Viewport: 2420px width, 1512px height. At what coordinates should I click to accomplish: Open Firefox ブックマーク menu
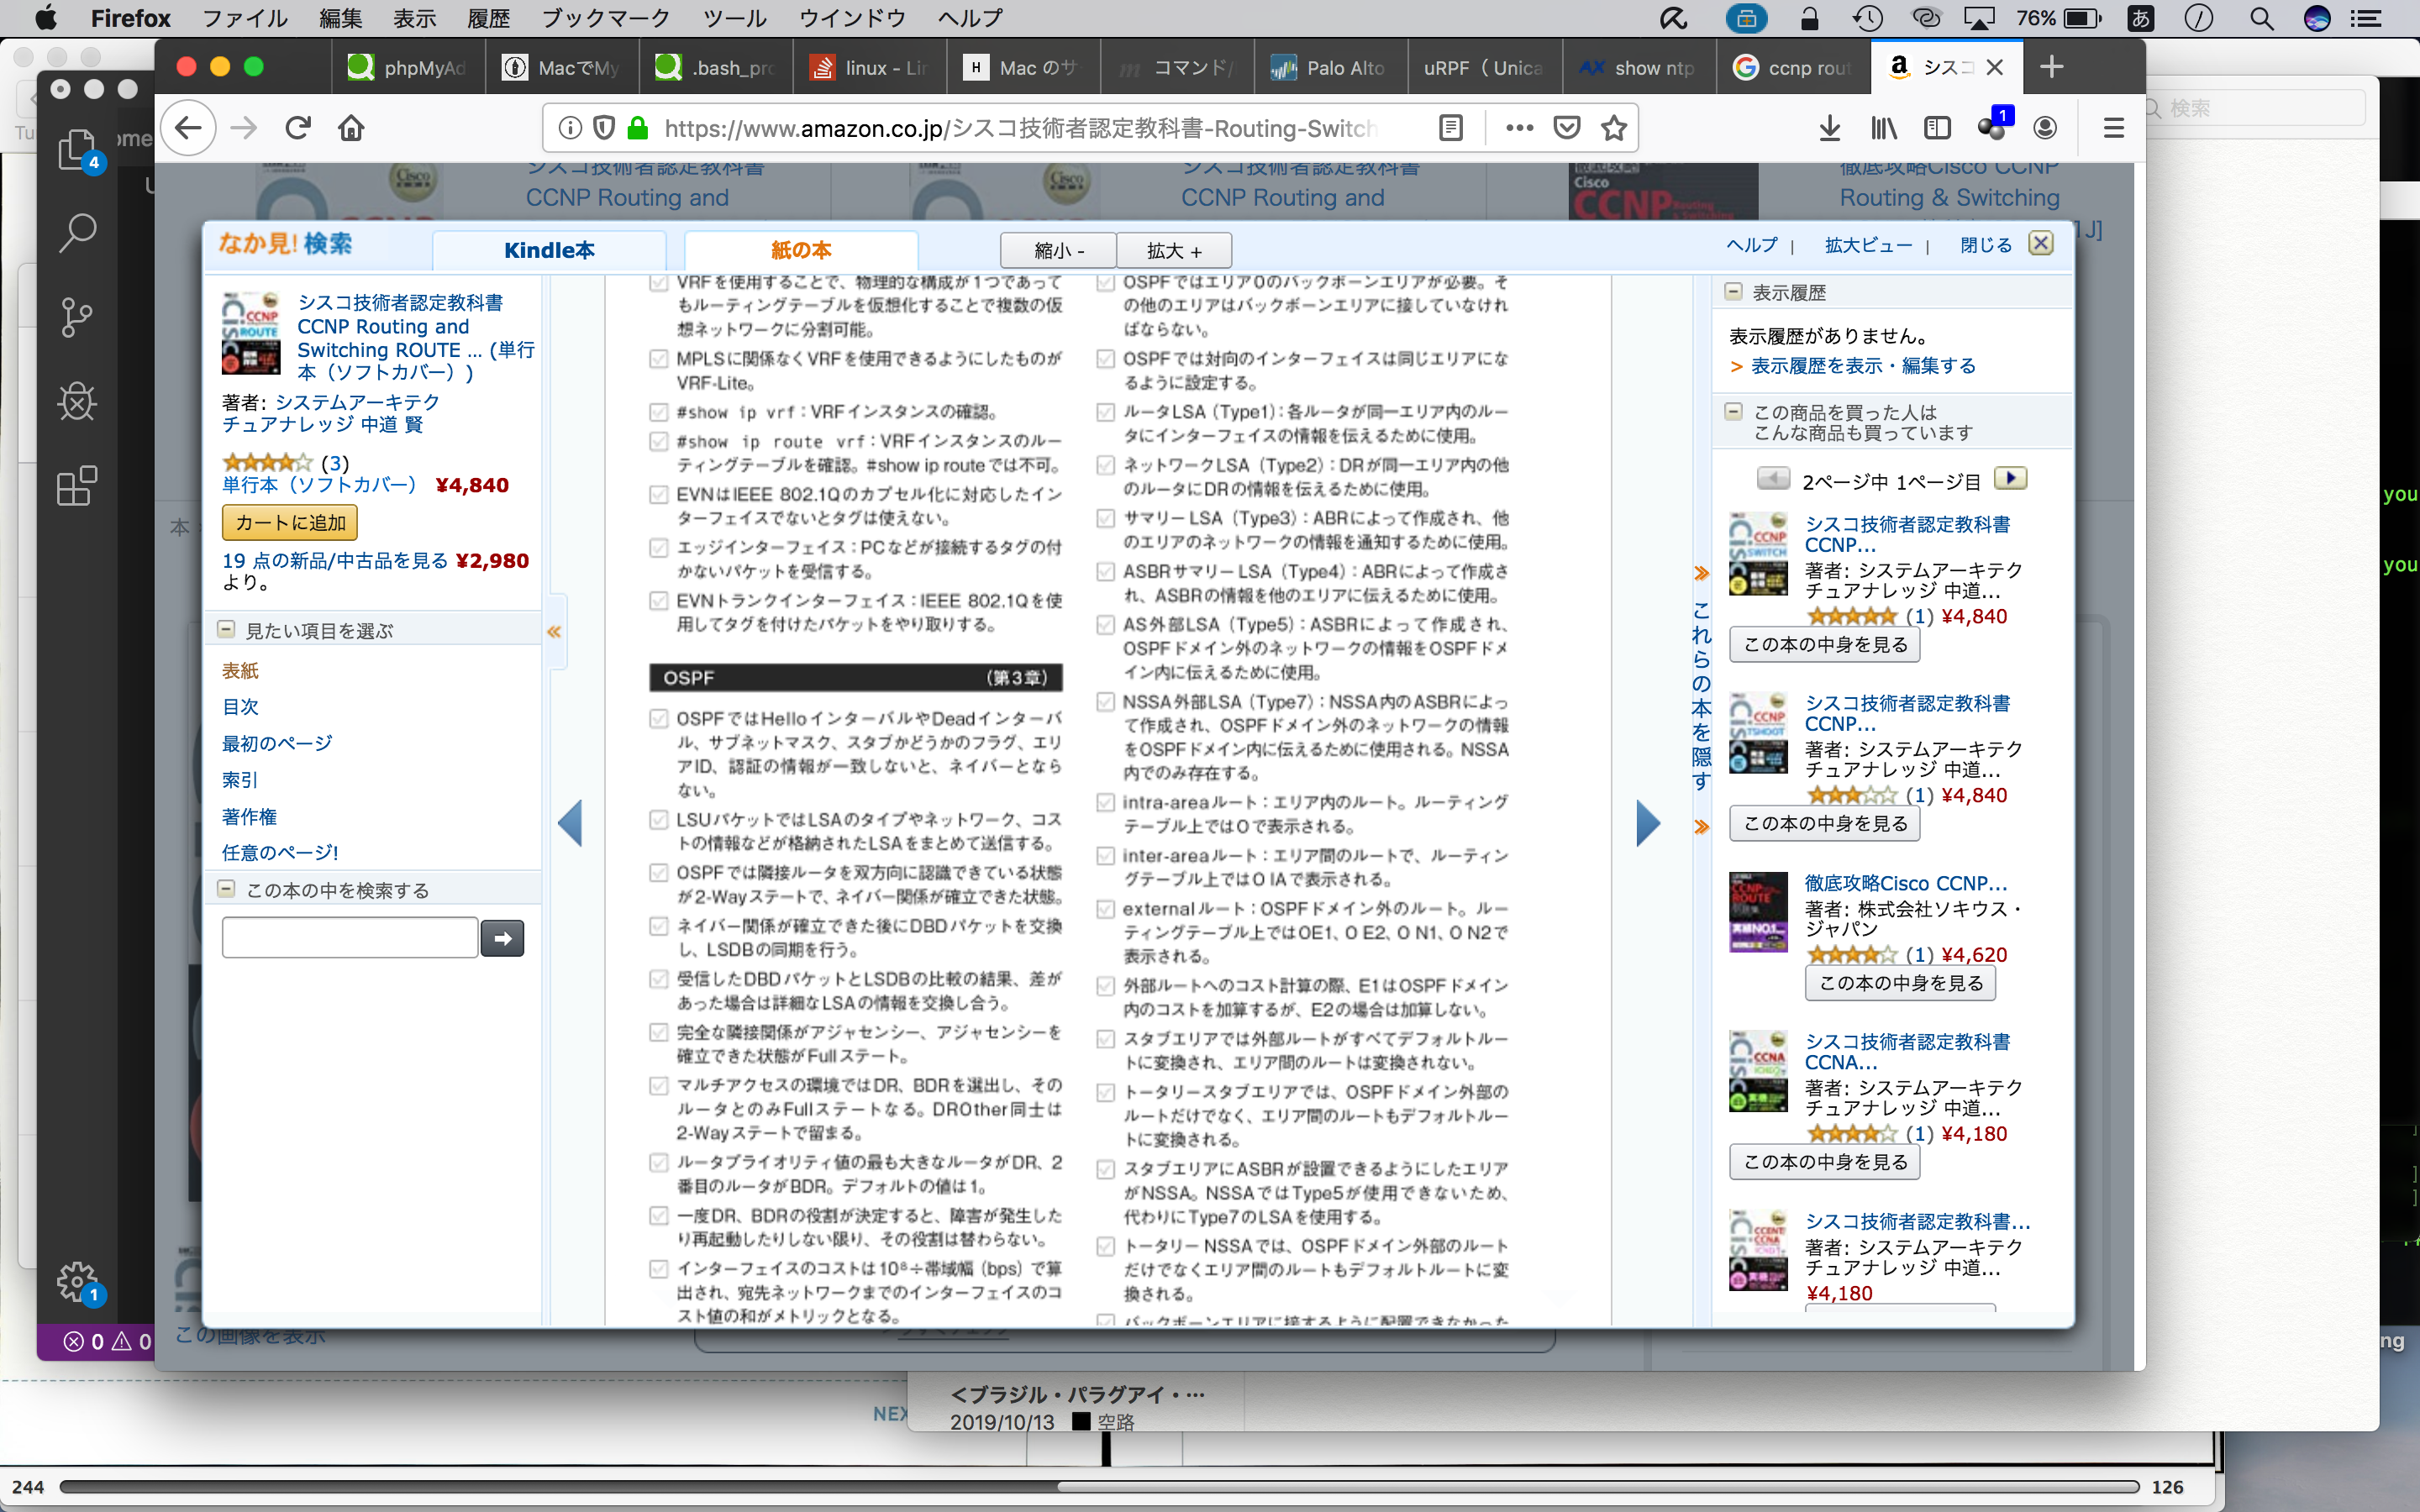[x=606, y=18]
